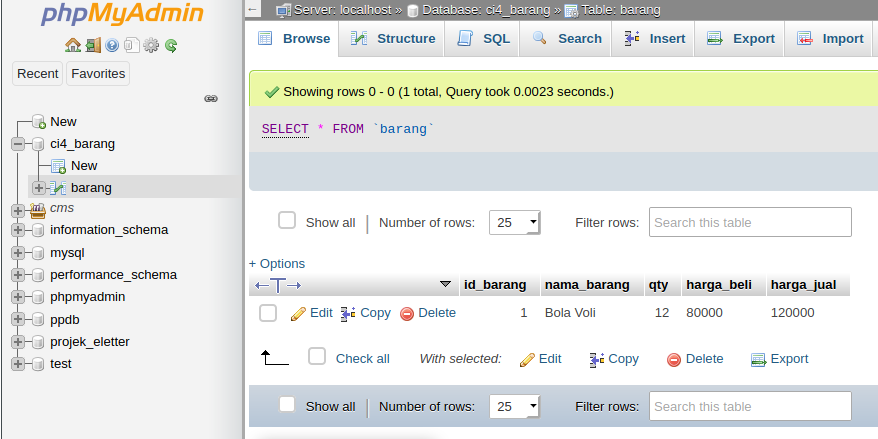Image resolution: width=878 pixels, height=439 pixels.
Task: Click Database: ci4_barang breadcrumb link
Action: click(486, 10)
